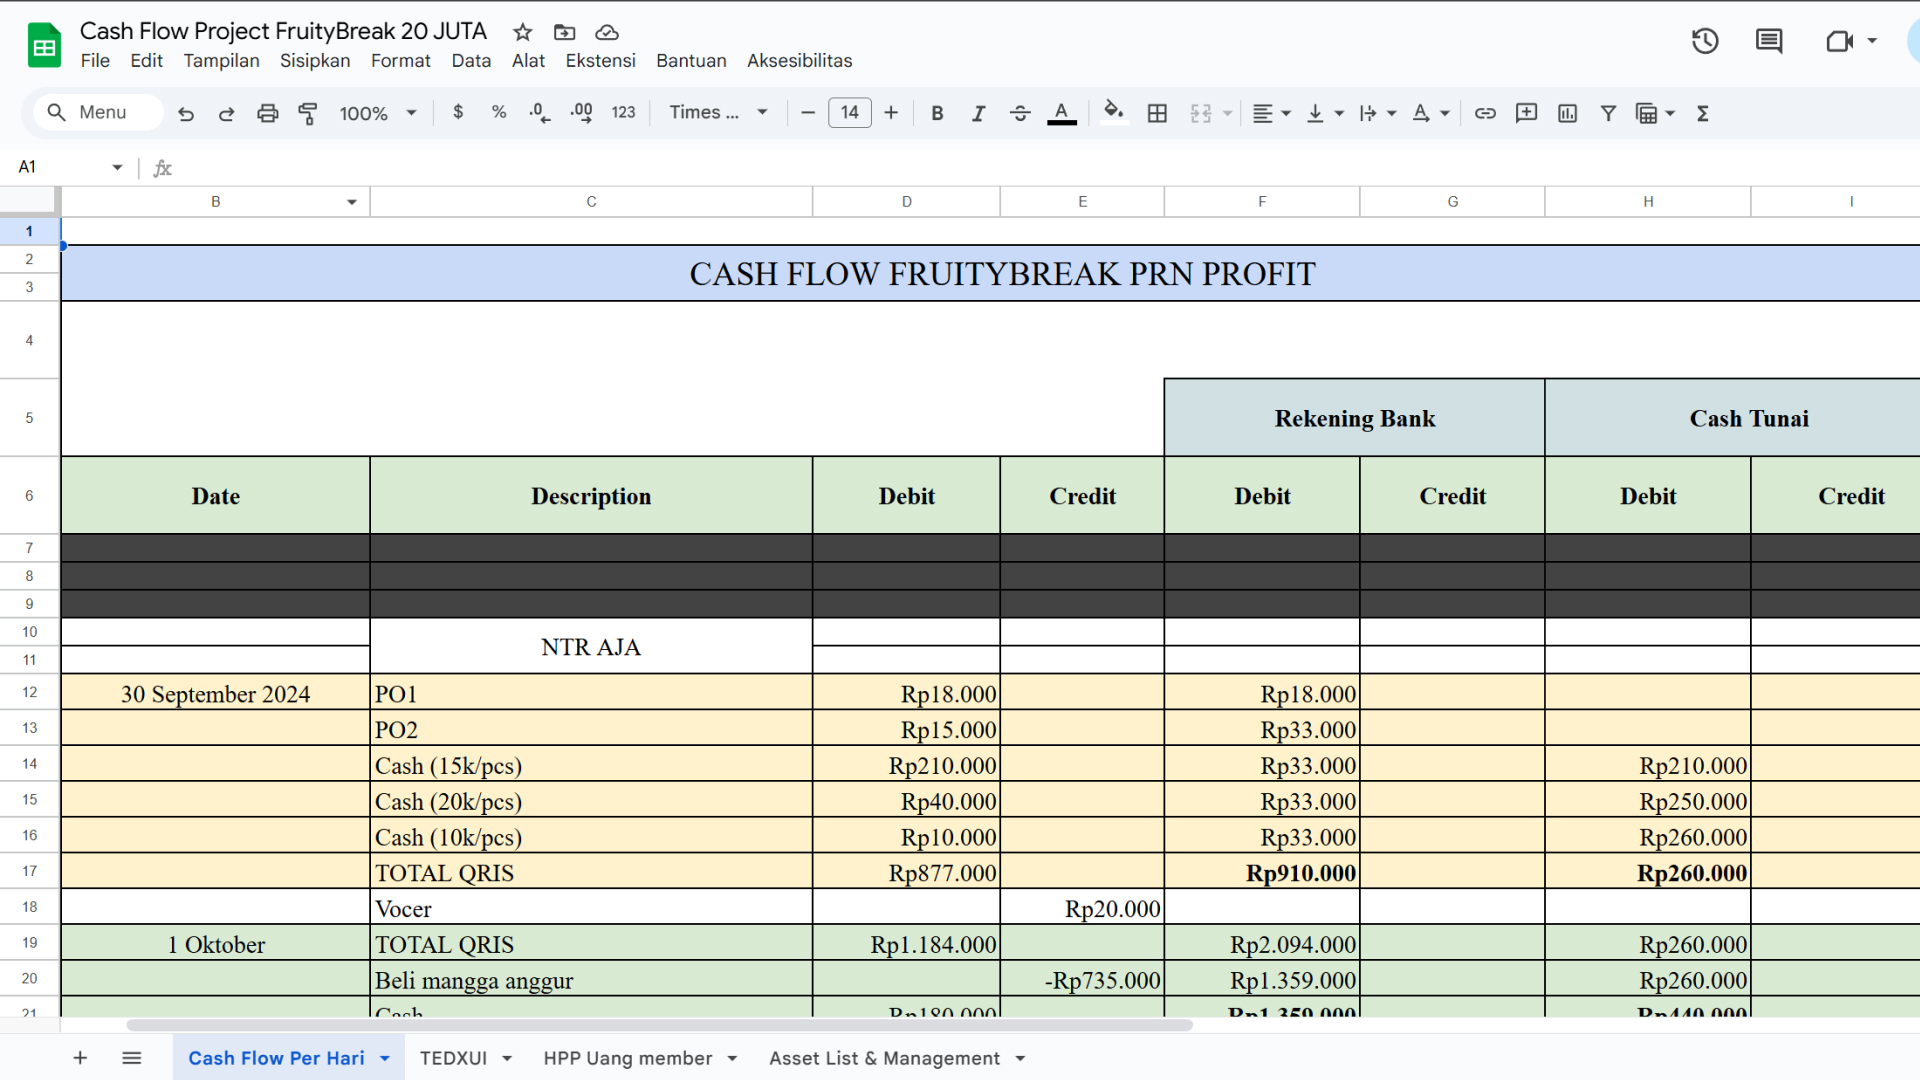The height and width of the screenshot is (1080, 1920).
Task: Open the Ekstensi menu
Action: [600, 61]
